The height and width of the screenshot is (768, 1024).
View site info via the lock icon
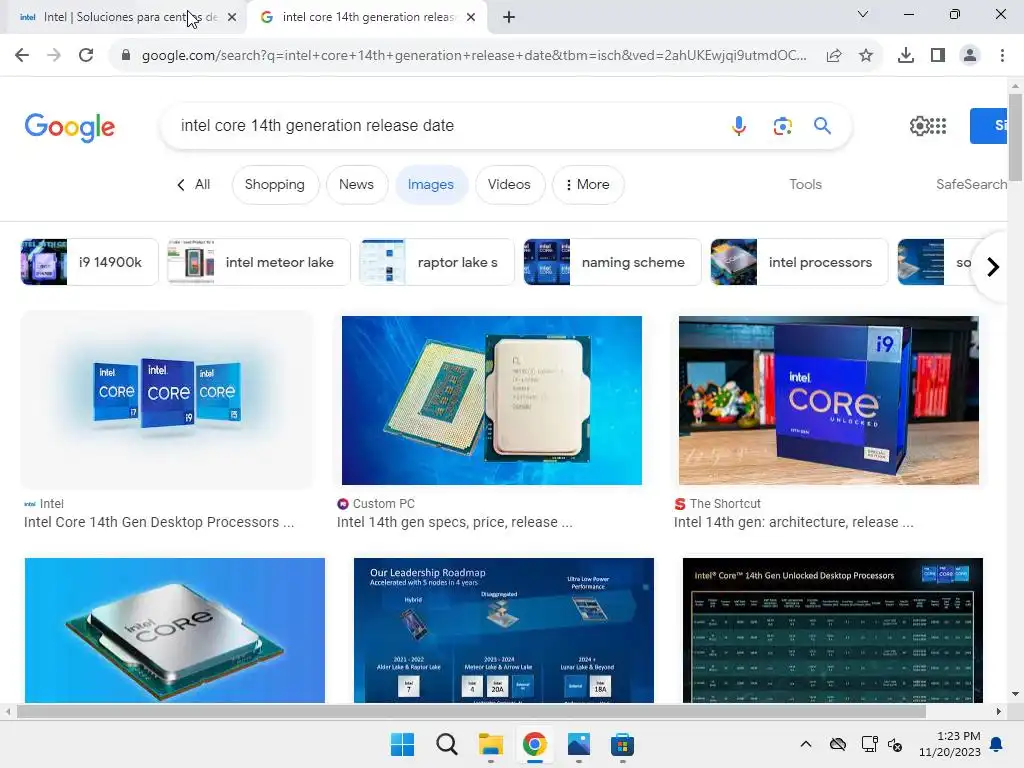point(126,56)
